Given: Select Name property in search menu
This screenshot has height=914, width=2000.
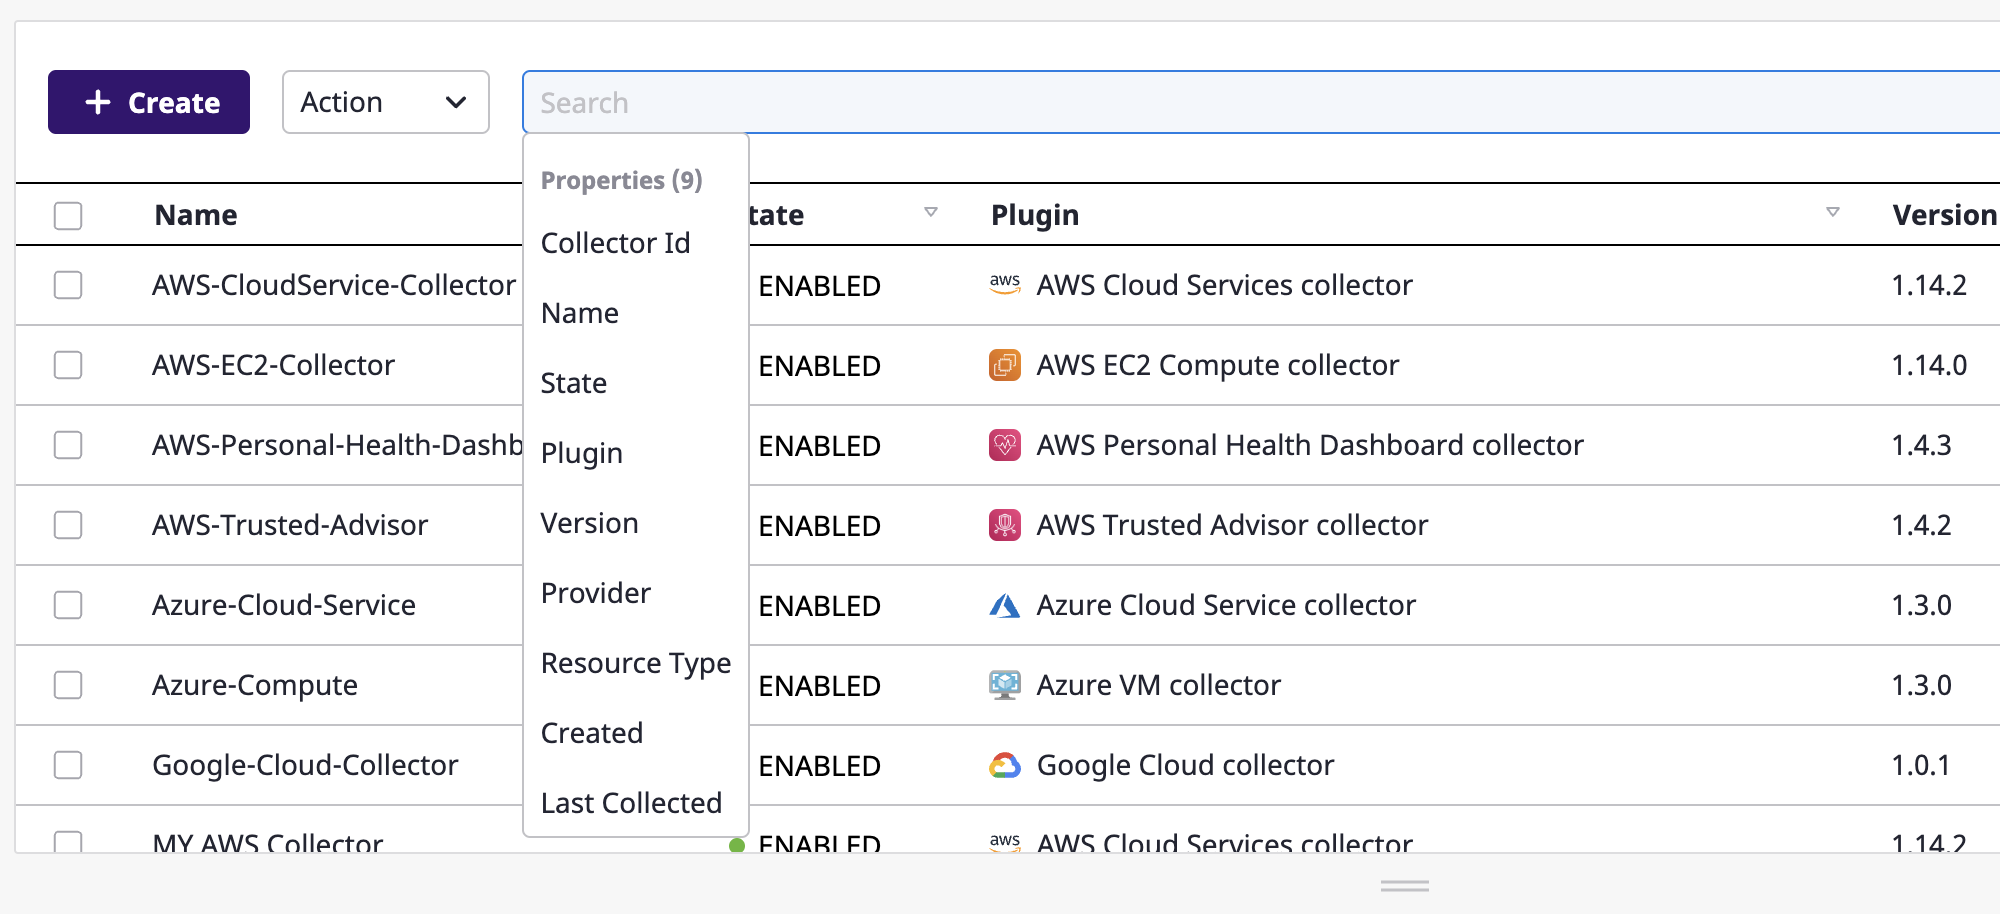Looking at the screenshot, I should [x=636, y=313].
